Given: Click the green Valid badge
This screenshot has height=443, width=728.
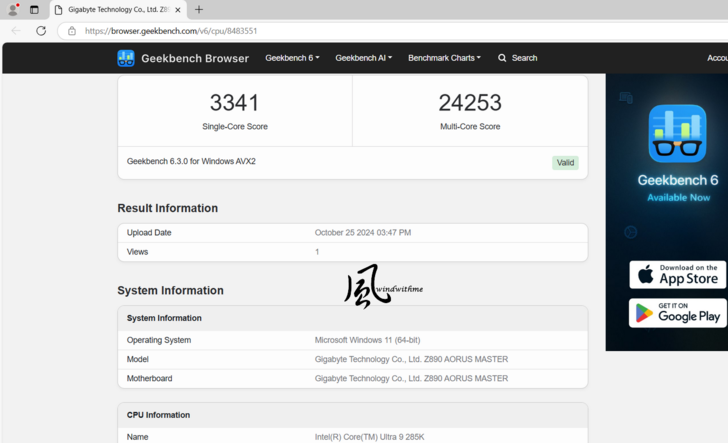Looking at the screenshot, I should point(565,163).
